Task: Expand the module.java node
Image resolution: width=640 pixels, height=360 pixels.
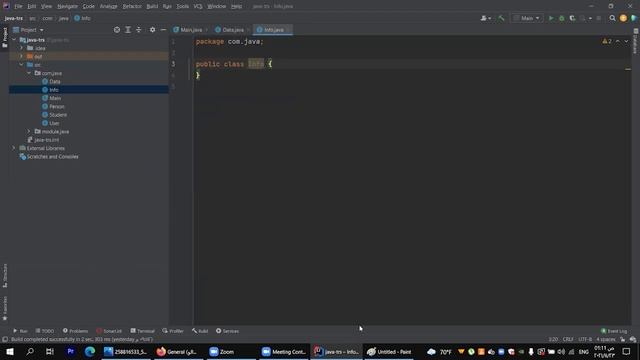Action: point(29,131)
